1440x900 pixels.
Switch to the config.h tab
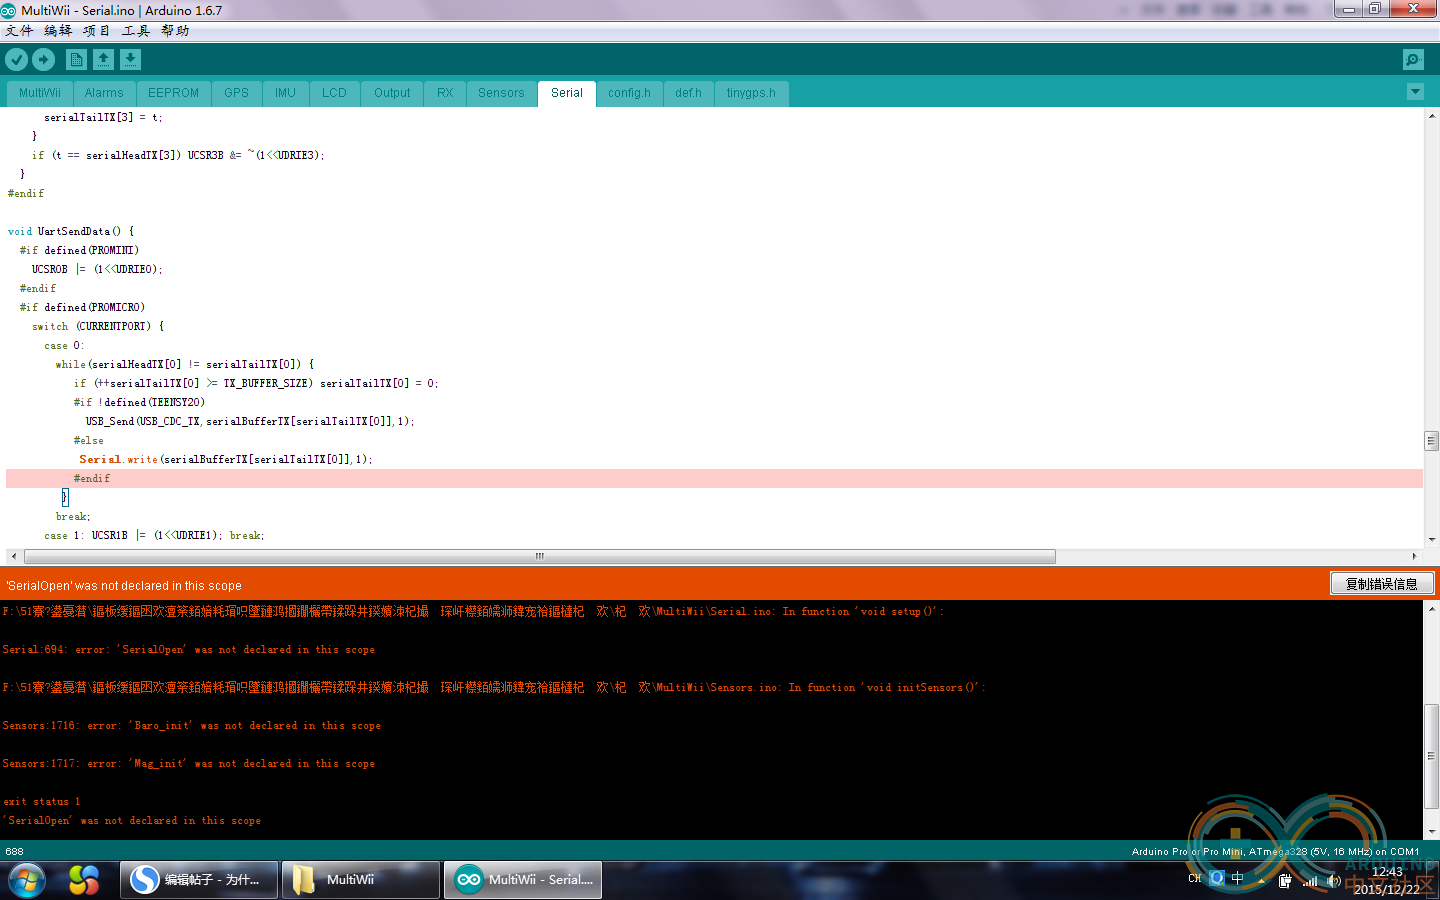click(630, 93)
